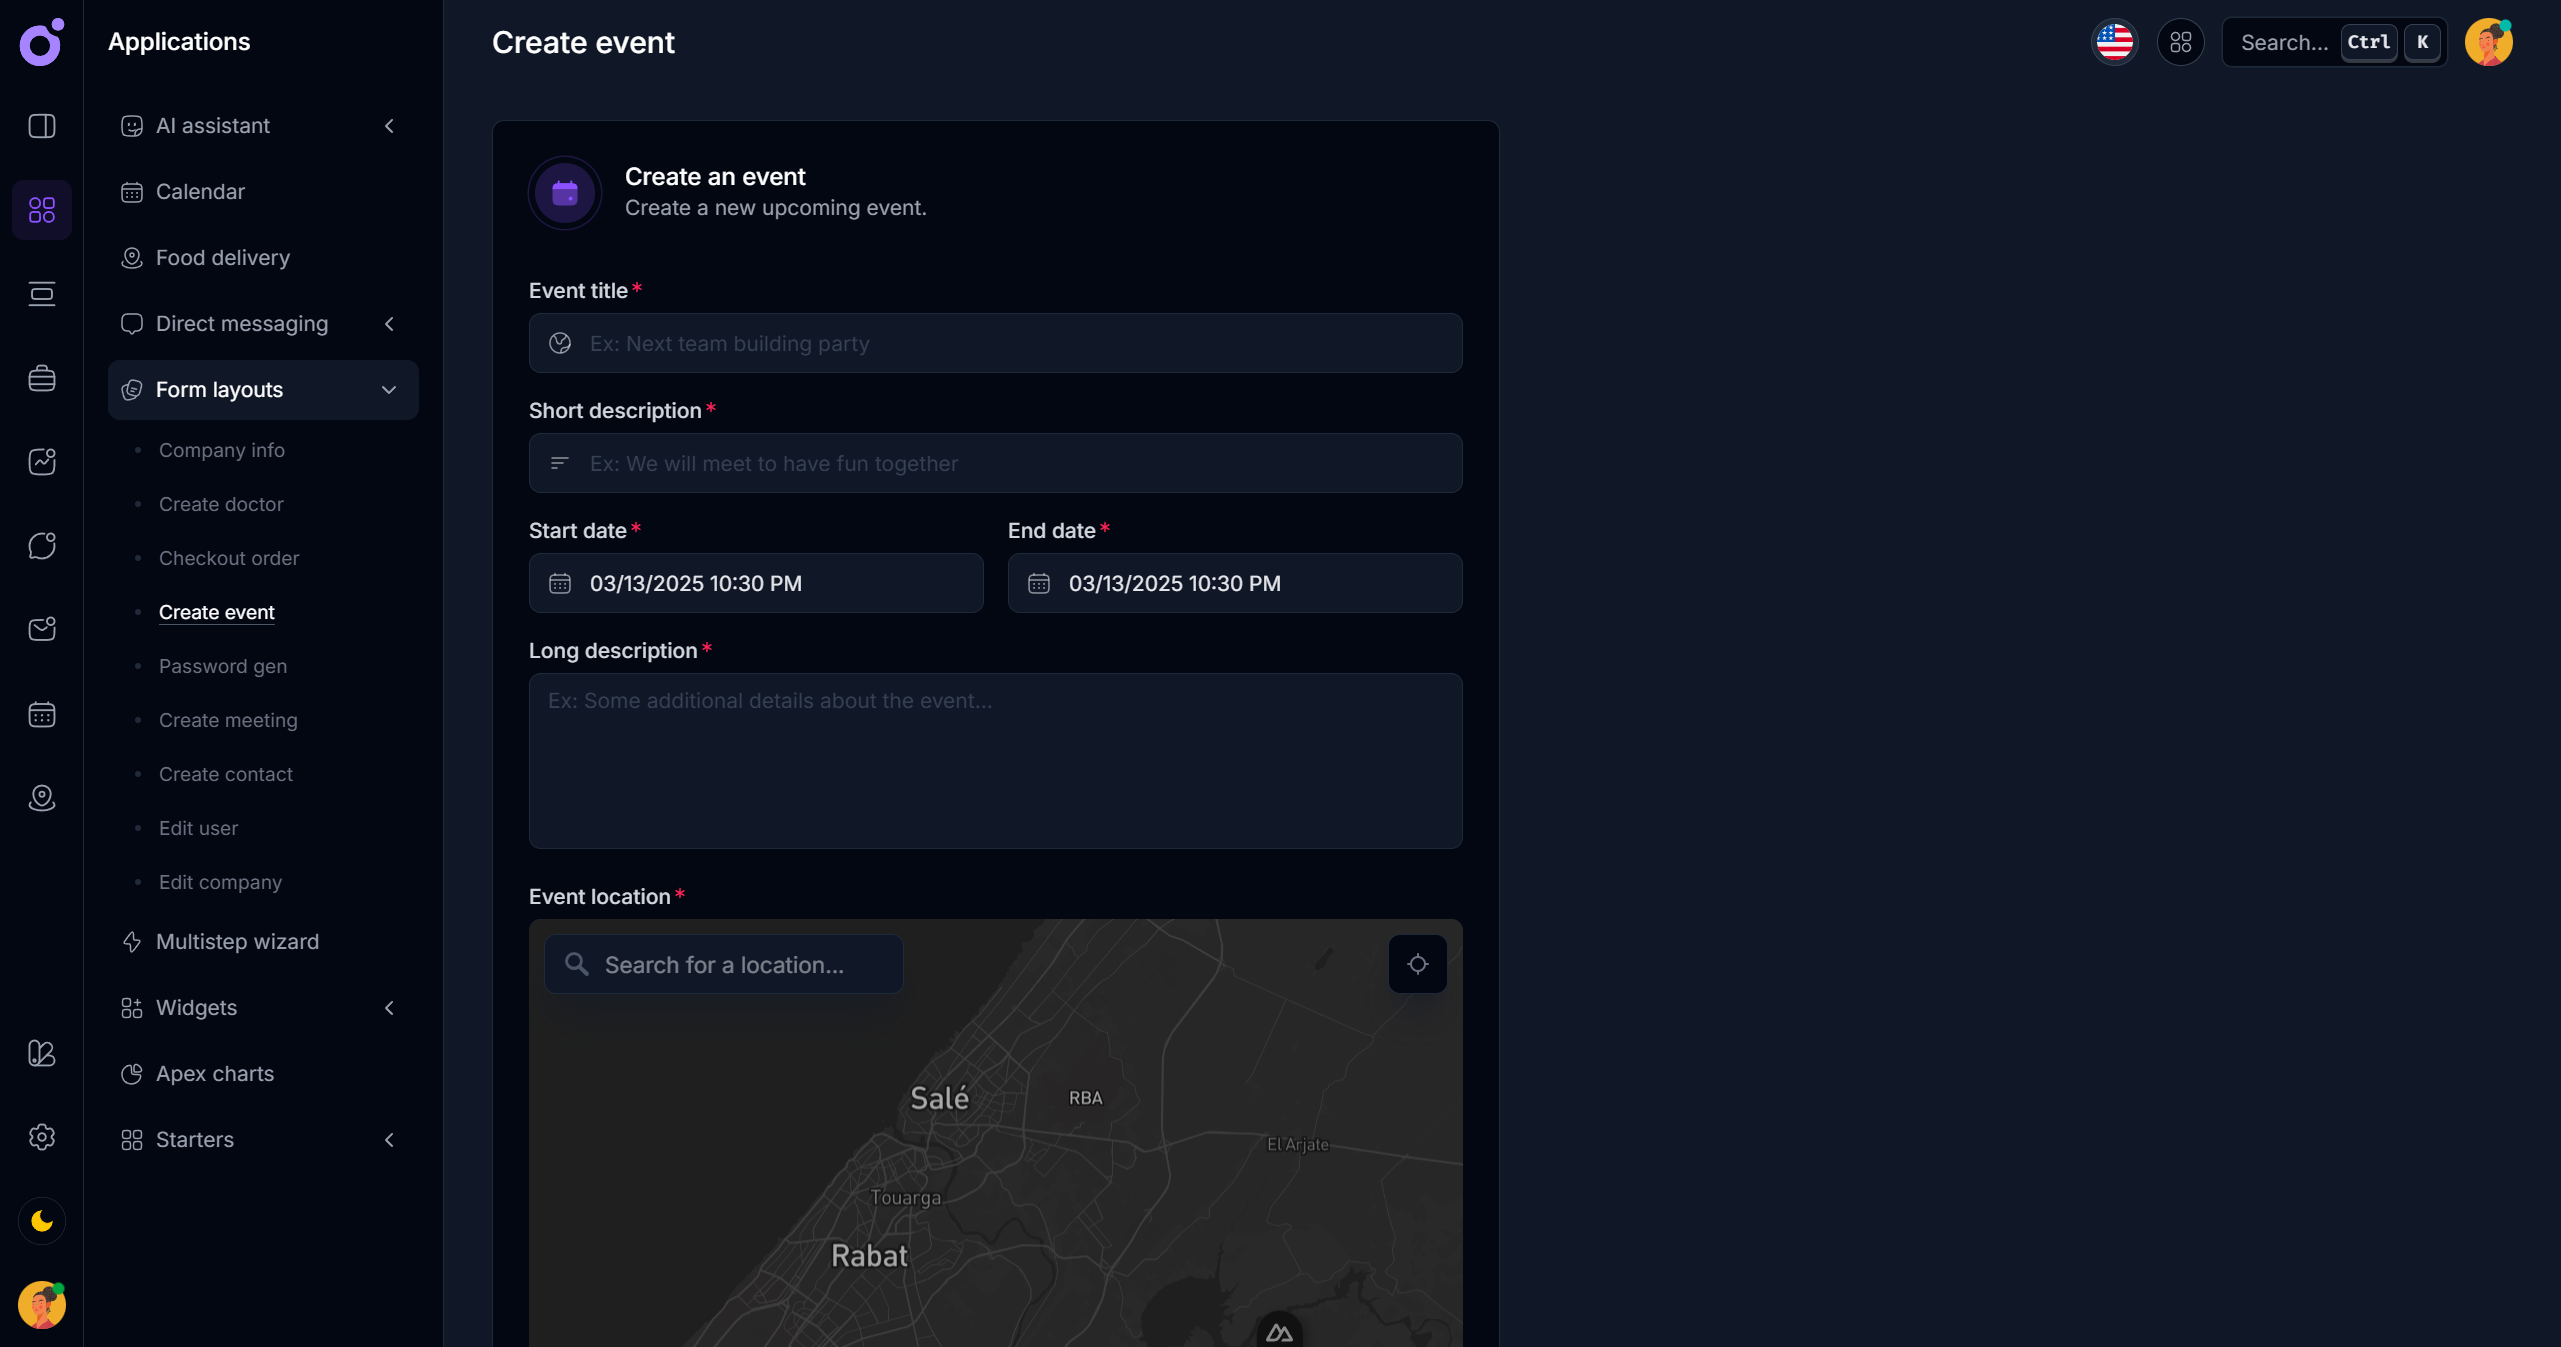Click the sidebar panel layout icon
Screen dimensions: 2561x1347
point(41,126)
